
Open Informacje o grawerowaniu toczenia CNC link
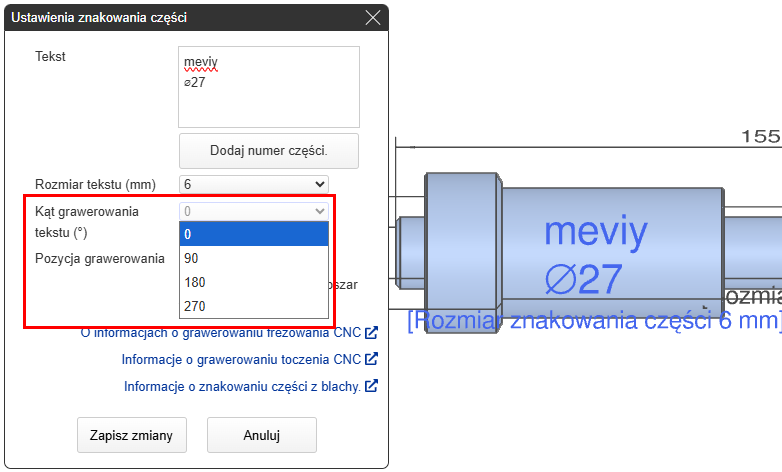[240, 359]
